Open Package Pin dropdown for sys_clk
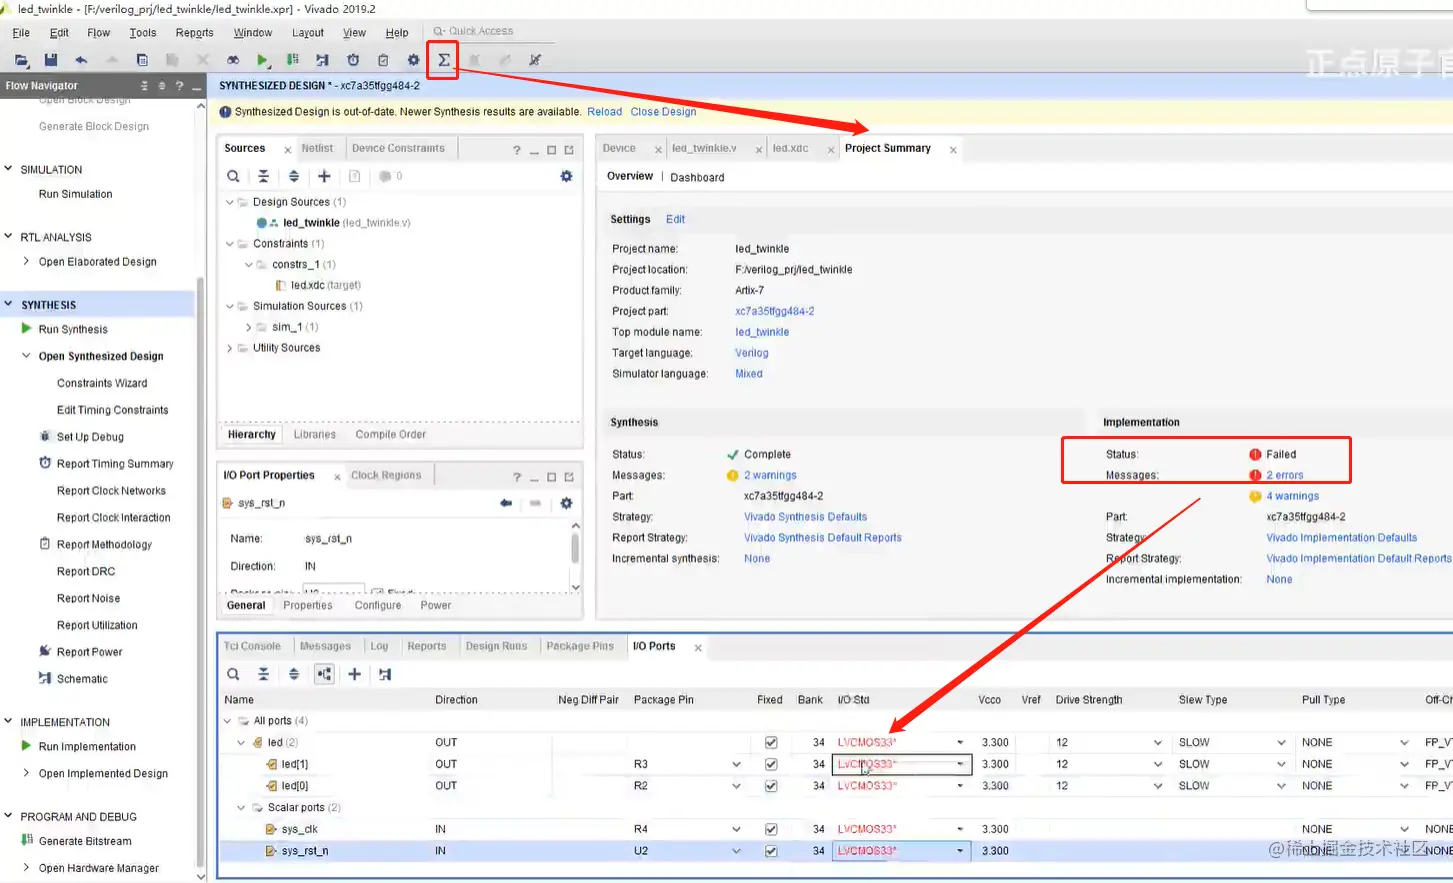 (737, 829)
